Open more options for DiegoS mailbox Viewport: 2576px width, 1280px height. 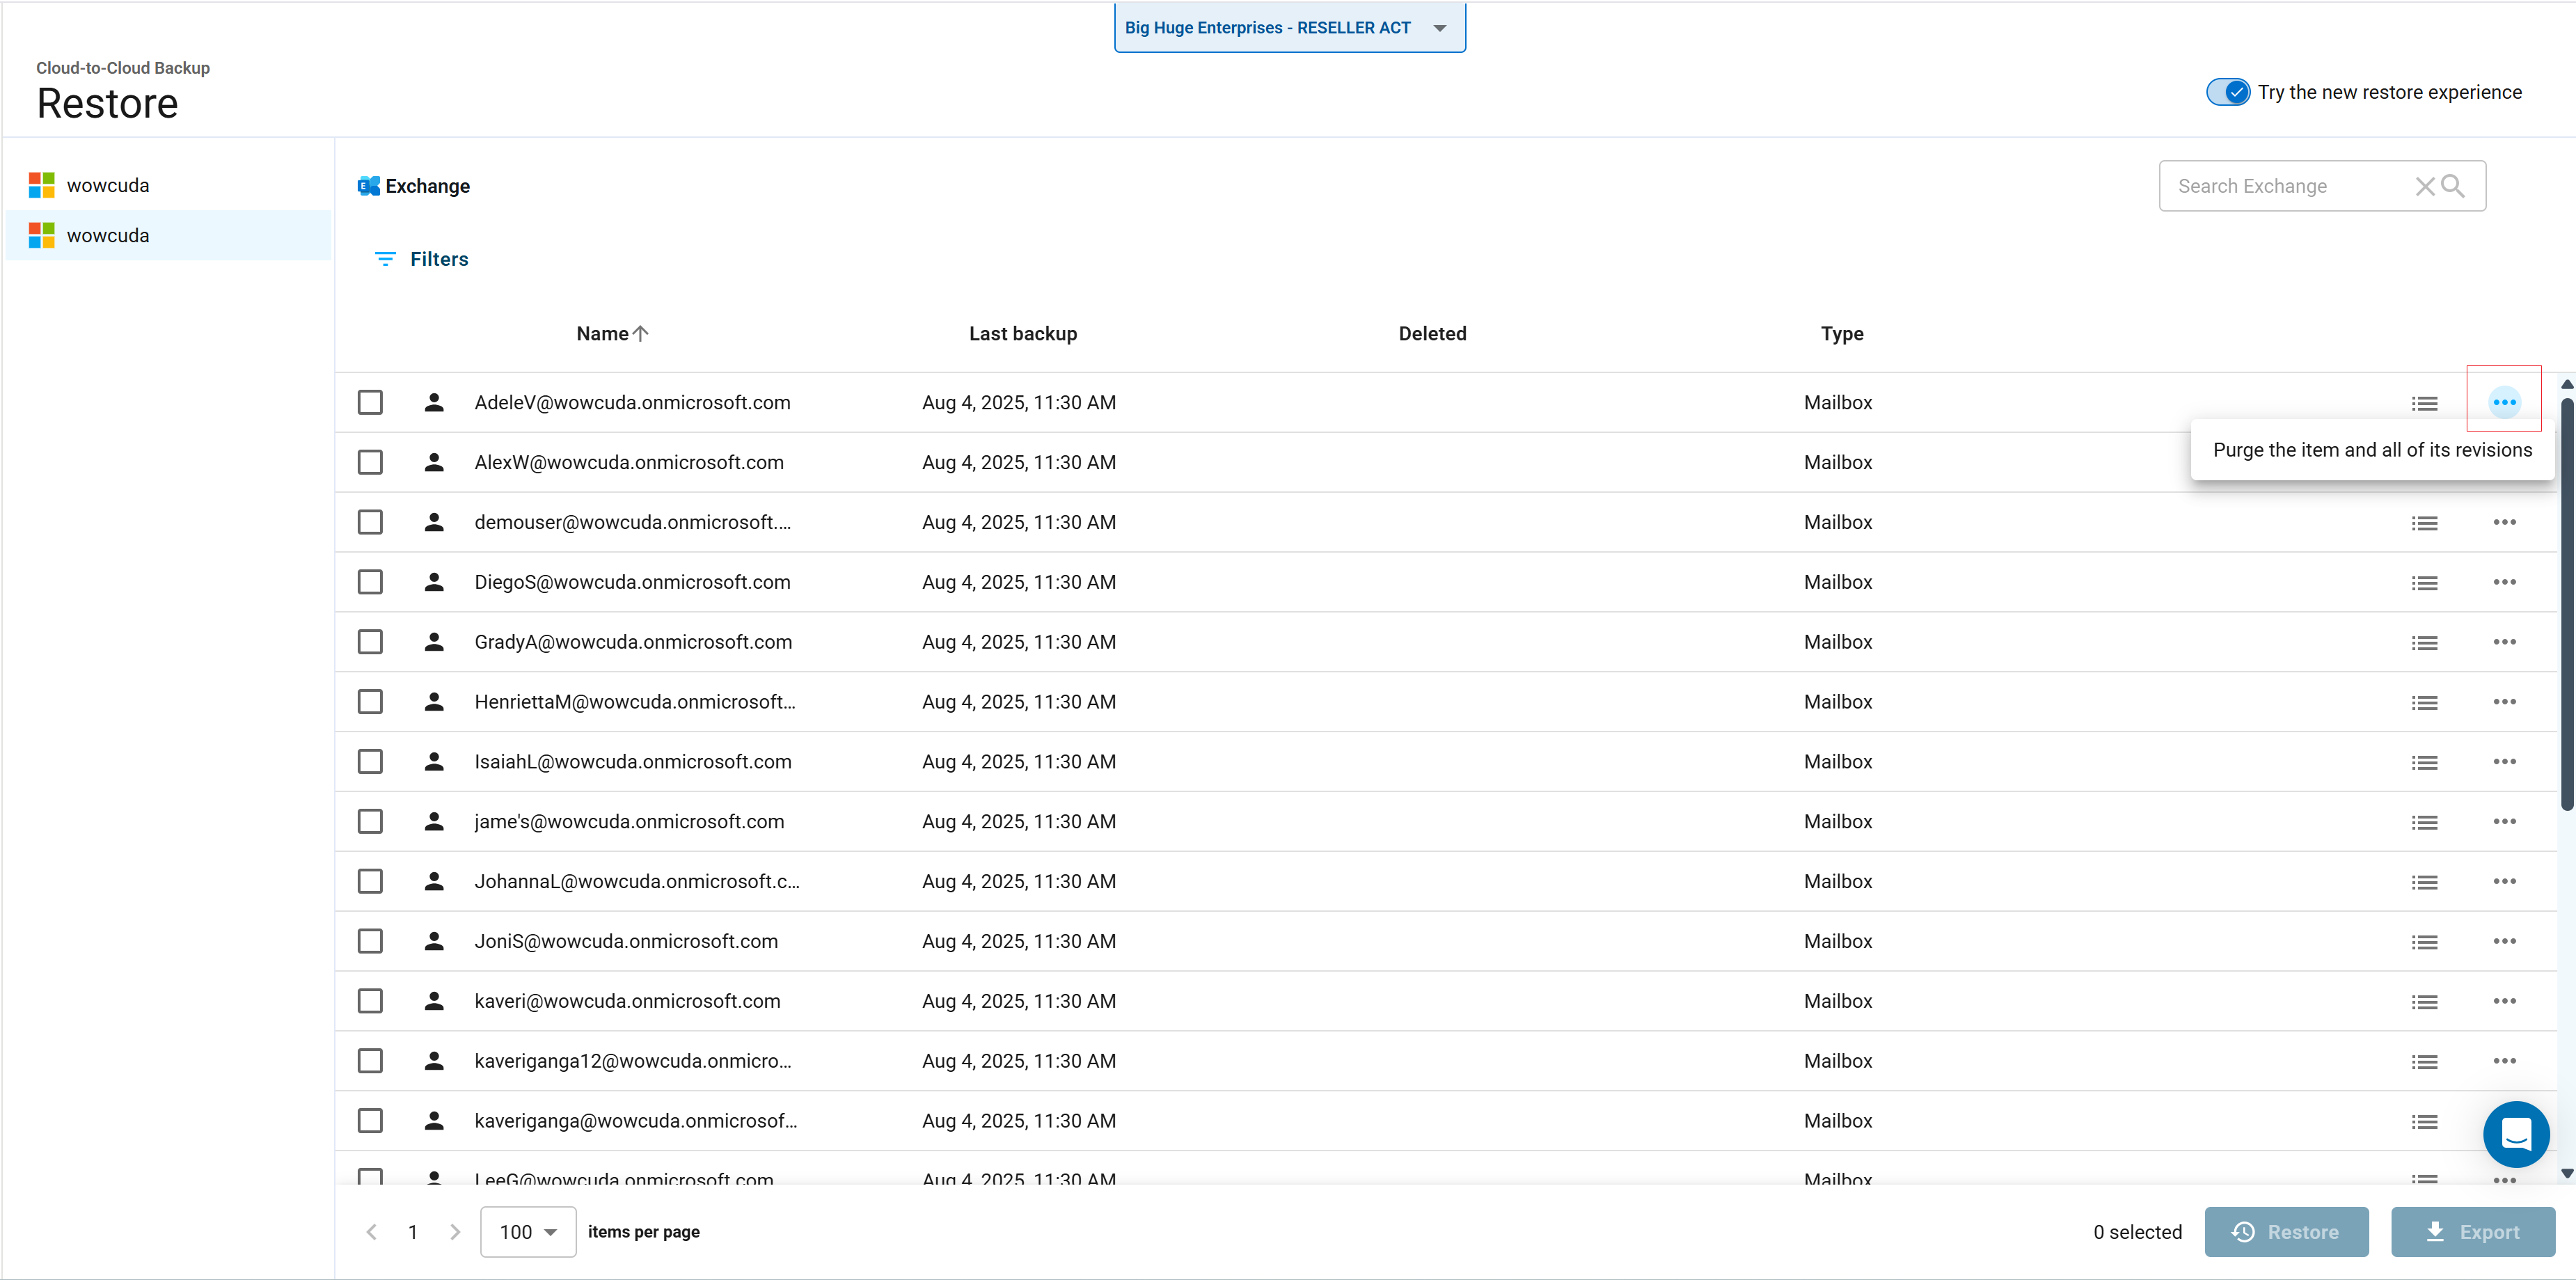[x=2503, y=582]
